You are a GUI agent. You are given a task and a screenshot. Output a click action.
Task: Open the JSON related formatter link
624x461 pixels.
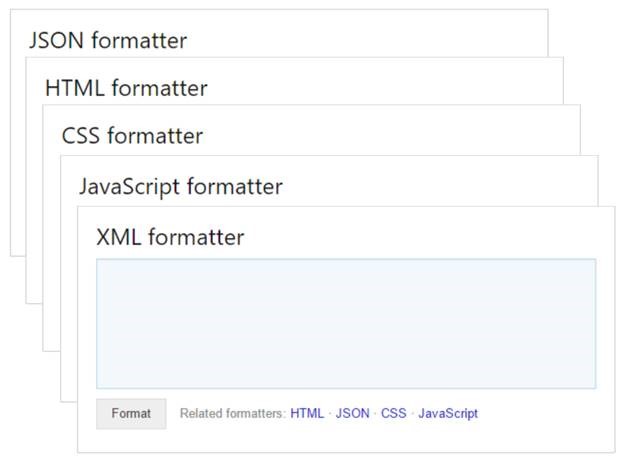tap(352, 413)
